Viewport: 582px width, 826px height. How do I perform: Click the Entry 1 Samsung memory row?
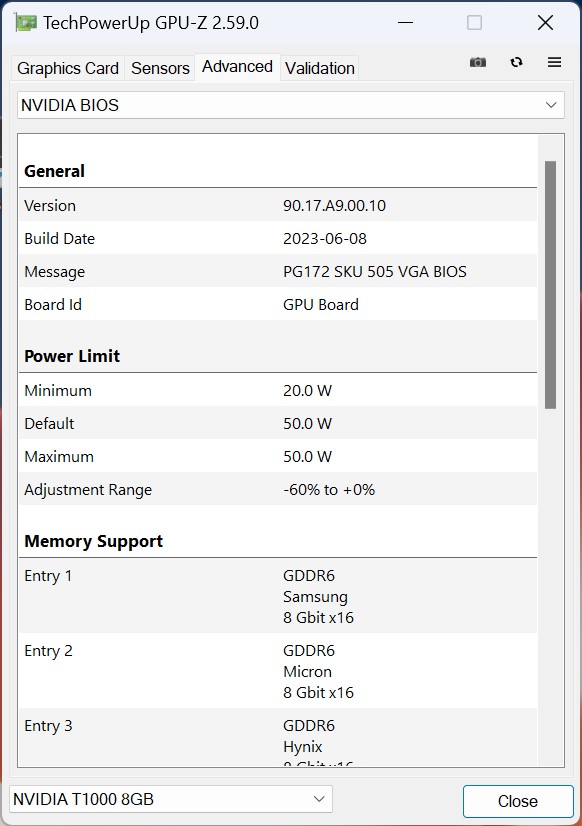[x=278, y=596]
